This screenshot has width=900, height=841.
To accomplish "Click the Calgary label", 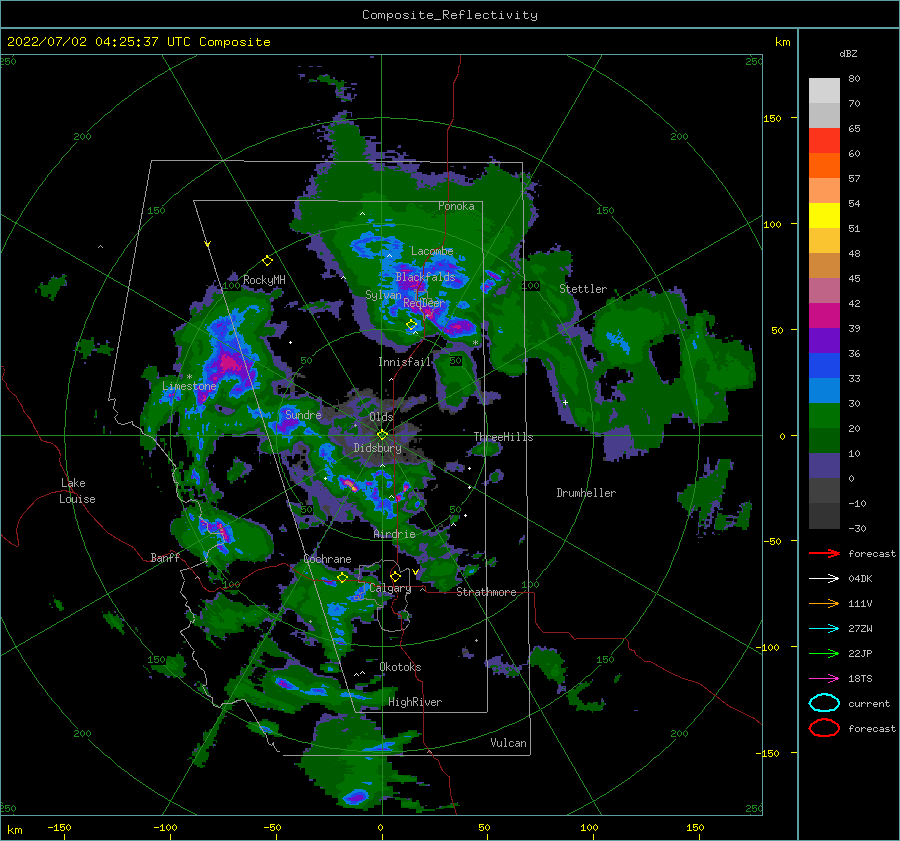I will [390, 588].
